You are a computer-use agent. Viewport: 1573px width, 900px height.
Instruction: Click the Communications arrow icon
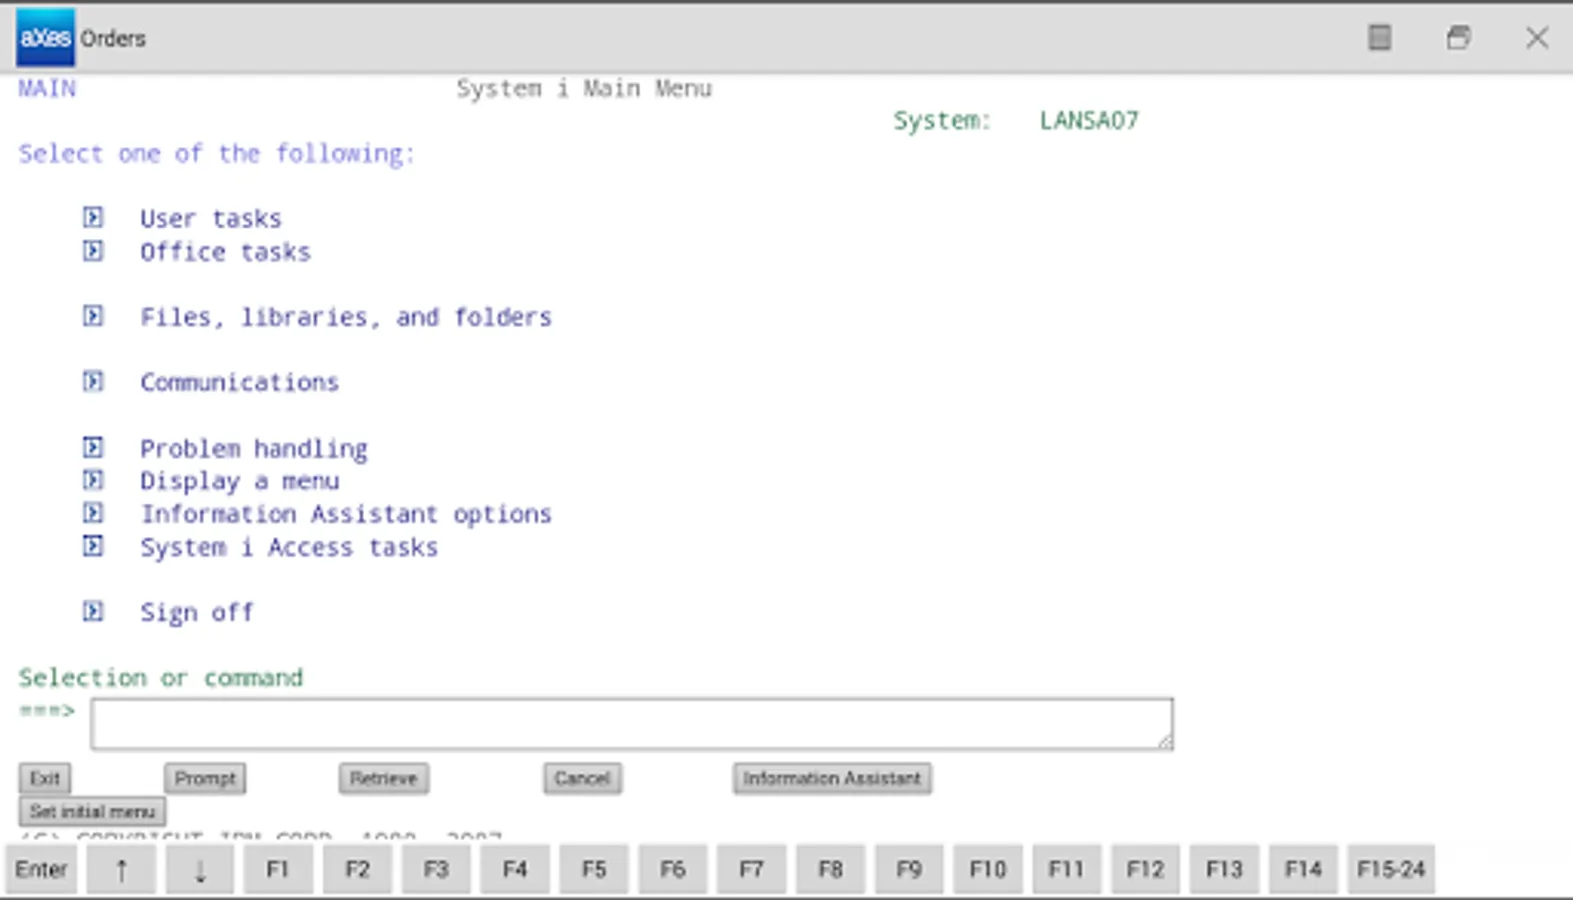point(93,381)
